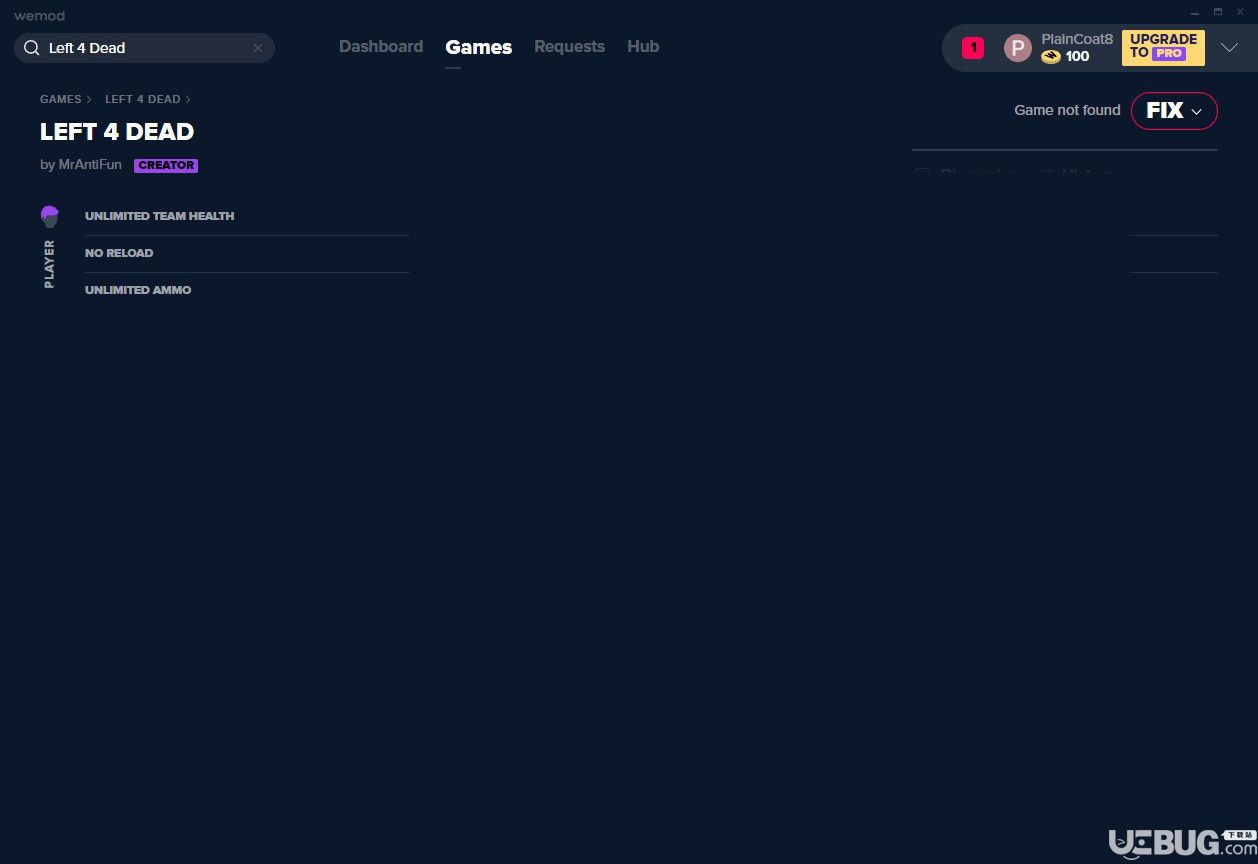Click the purple CREATOR badge
This screenshot has height=864, width=1258.
(x=166, y=166)
